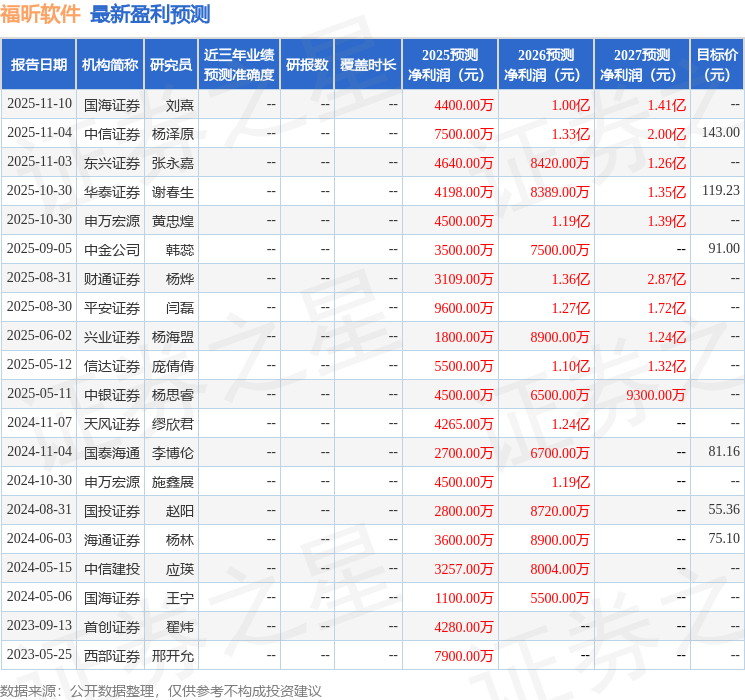Click the 2027预测净利润 column header
Screen dimensions: 745x700
coord(642,65)
